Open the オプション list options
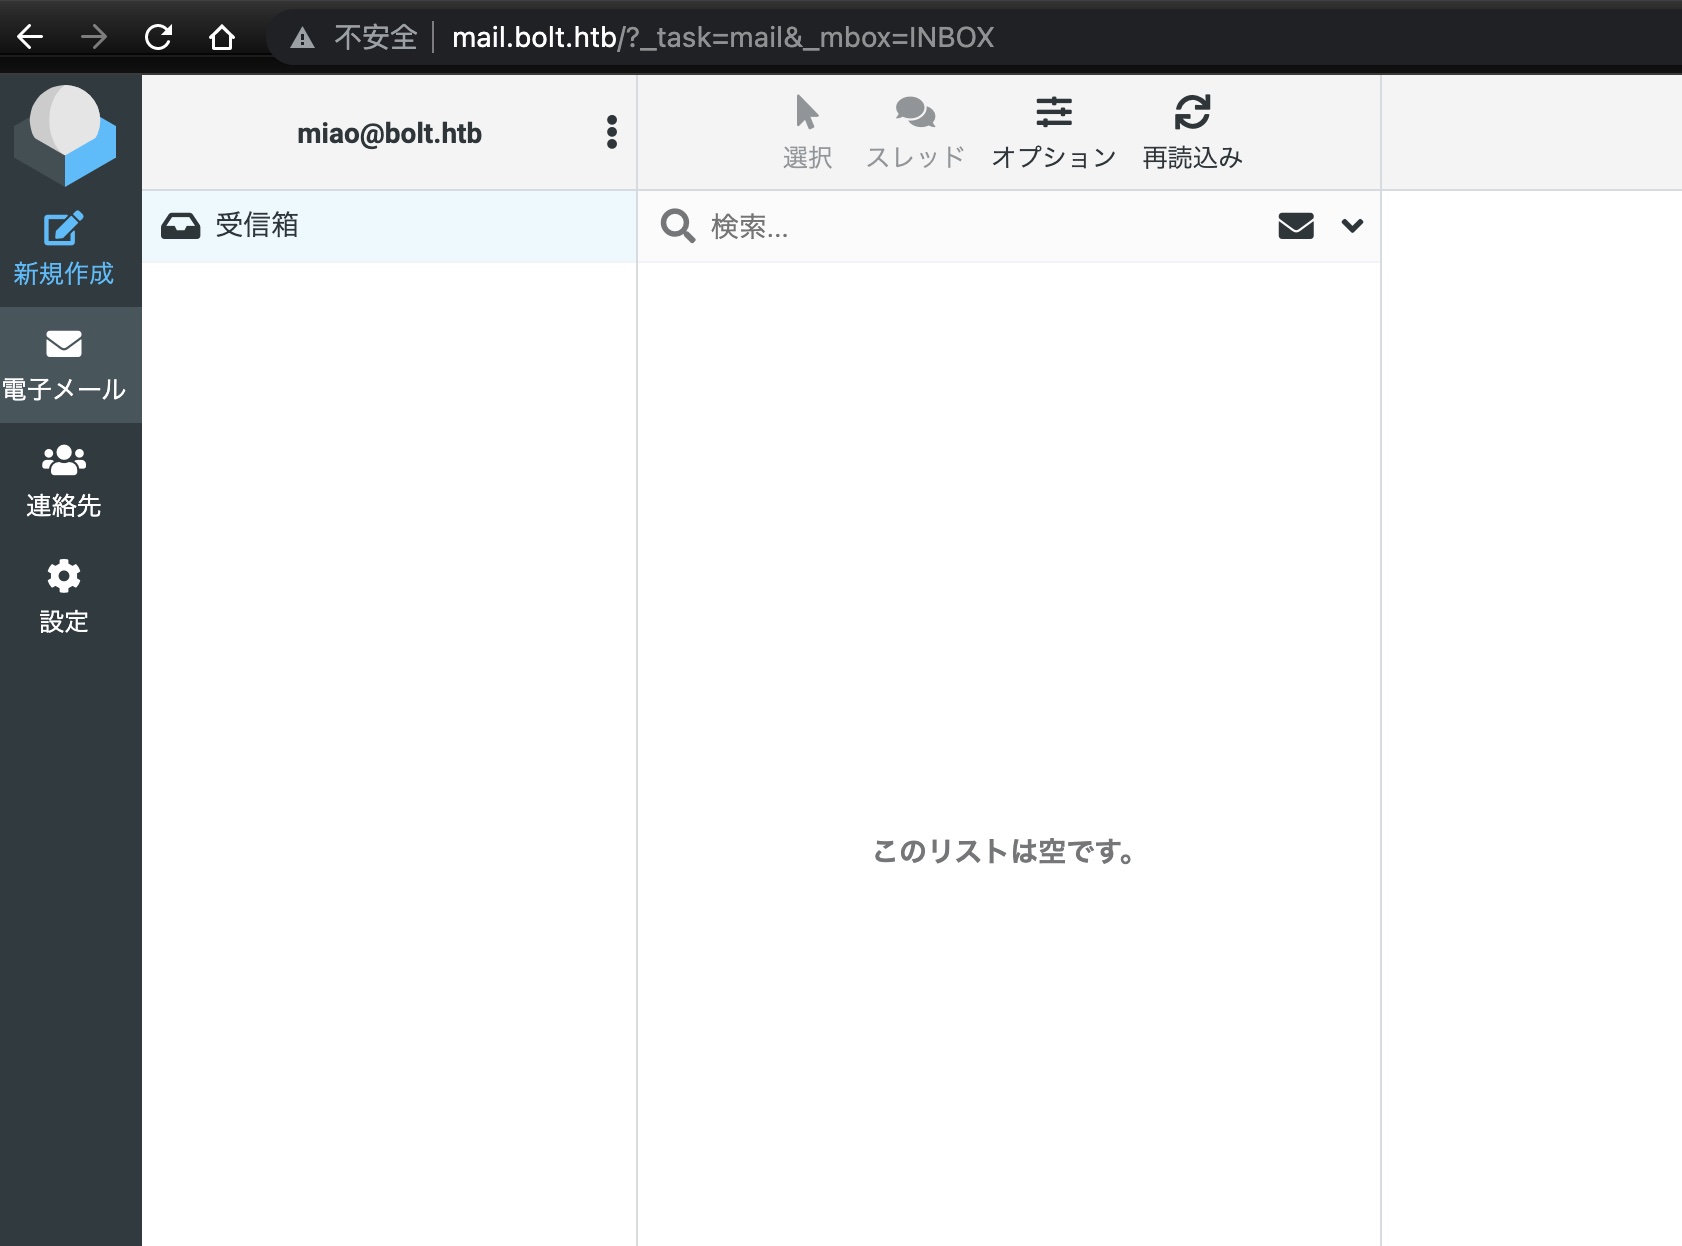The width and height of the screenshot is (1682, 1246). point(1054,132)
